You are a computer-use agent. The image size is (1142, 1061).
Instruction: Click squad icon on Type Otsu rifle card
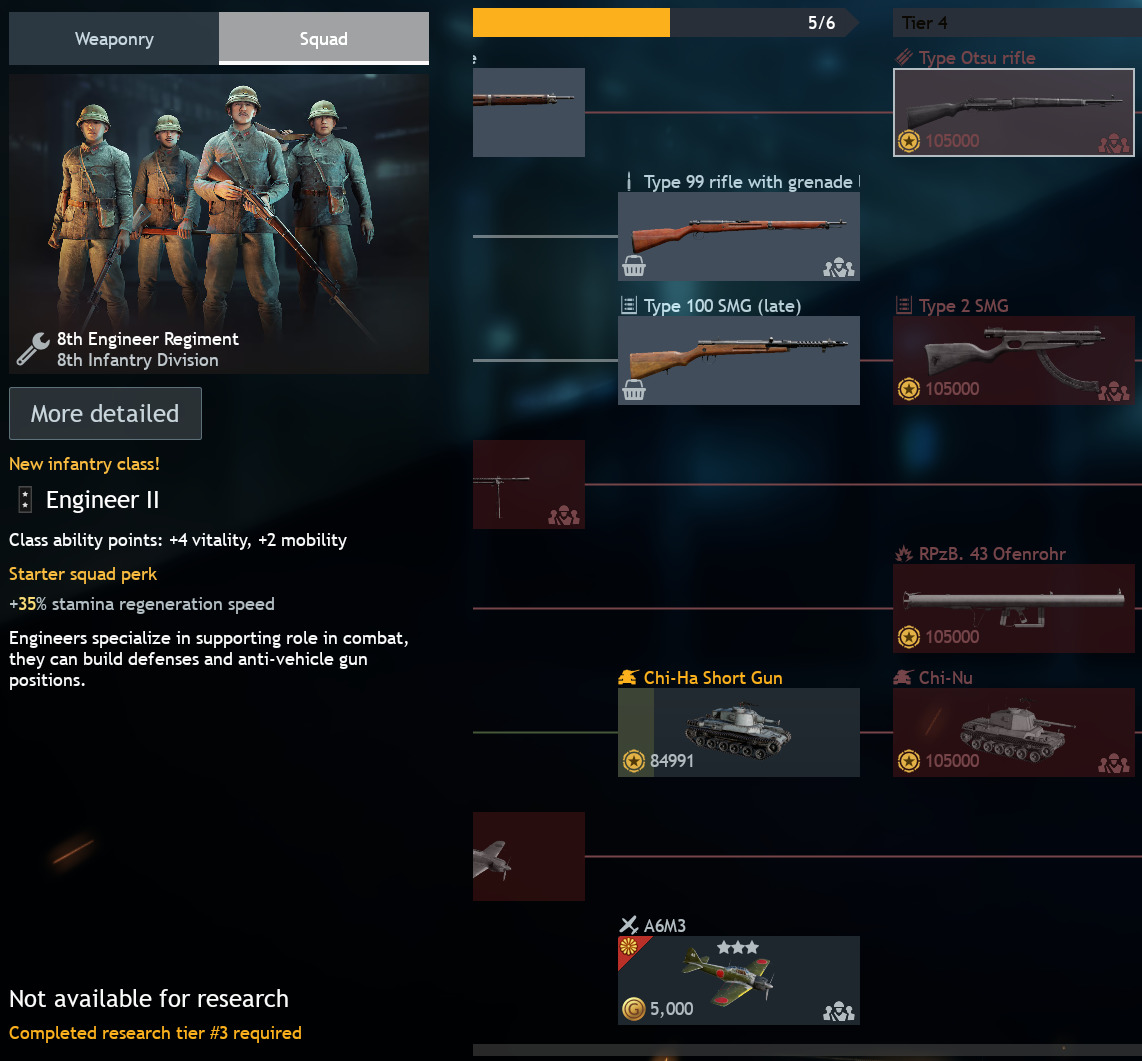pos(1114,143)
